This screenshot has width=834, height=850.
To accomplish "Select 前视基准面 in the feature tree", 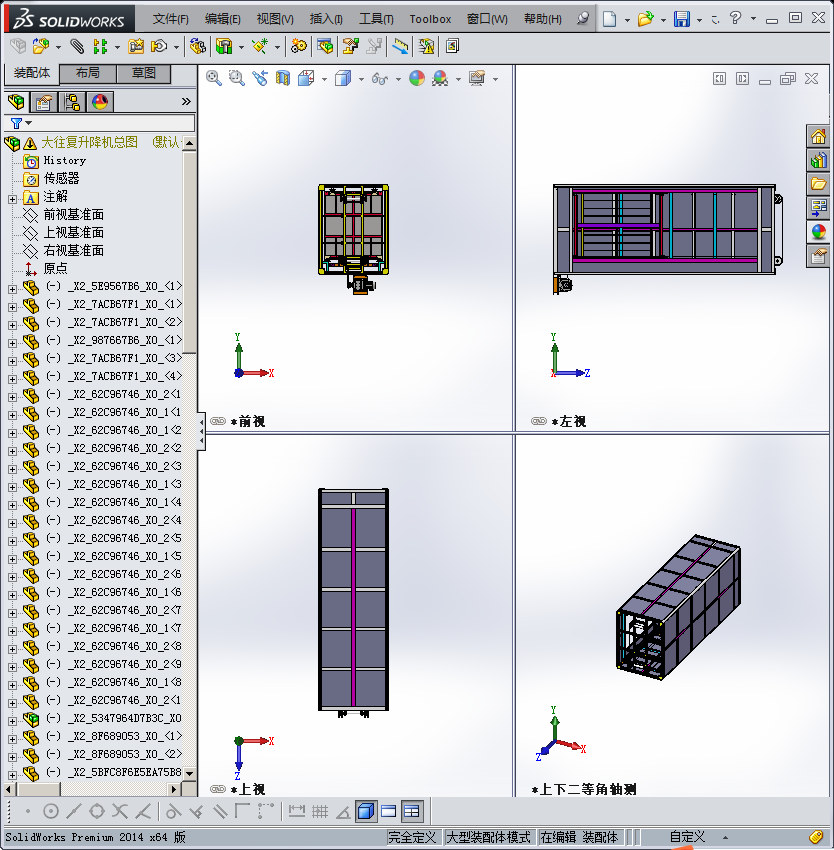I will [73, 215].
